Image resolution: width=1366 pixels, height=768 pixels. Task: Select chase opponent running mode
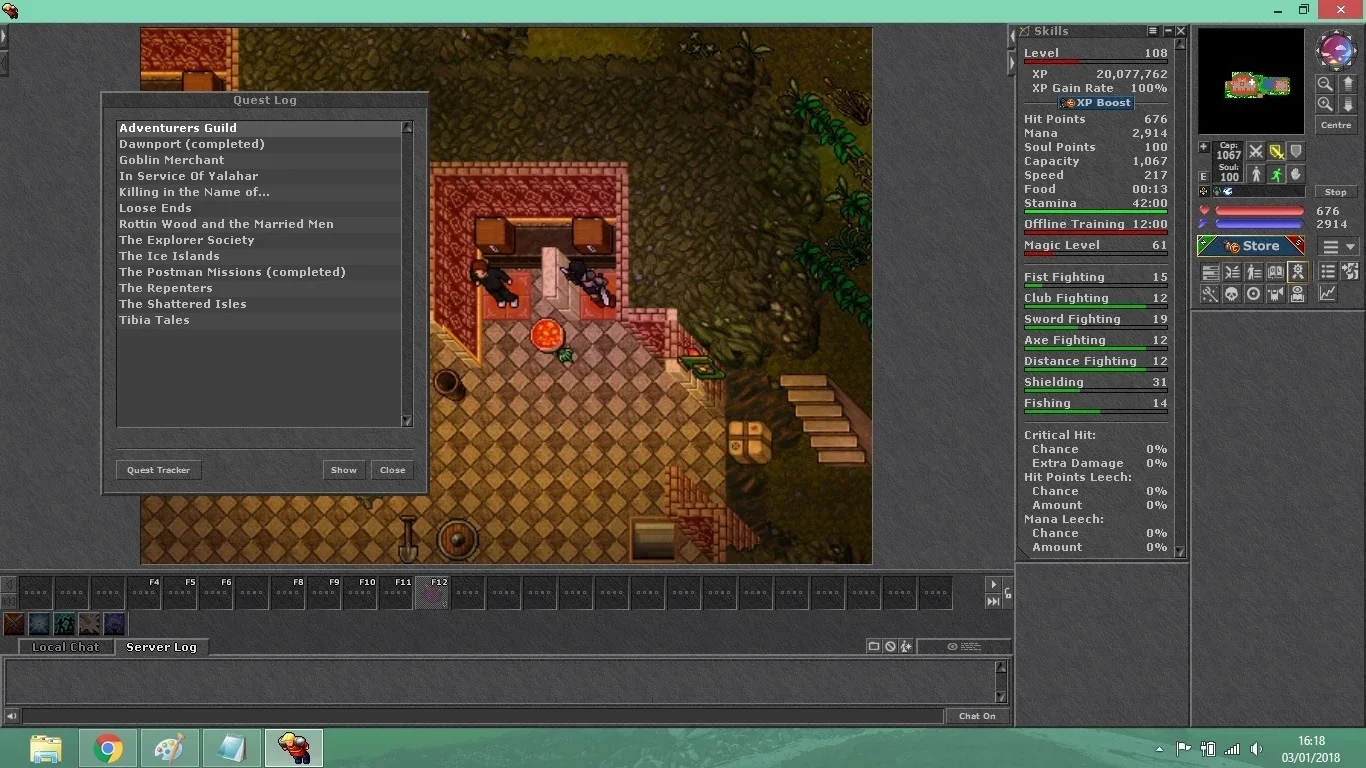(1276, 174)
